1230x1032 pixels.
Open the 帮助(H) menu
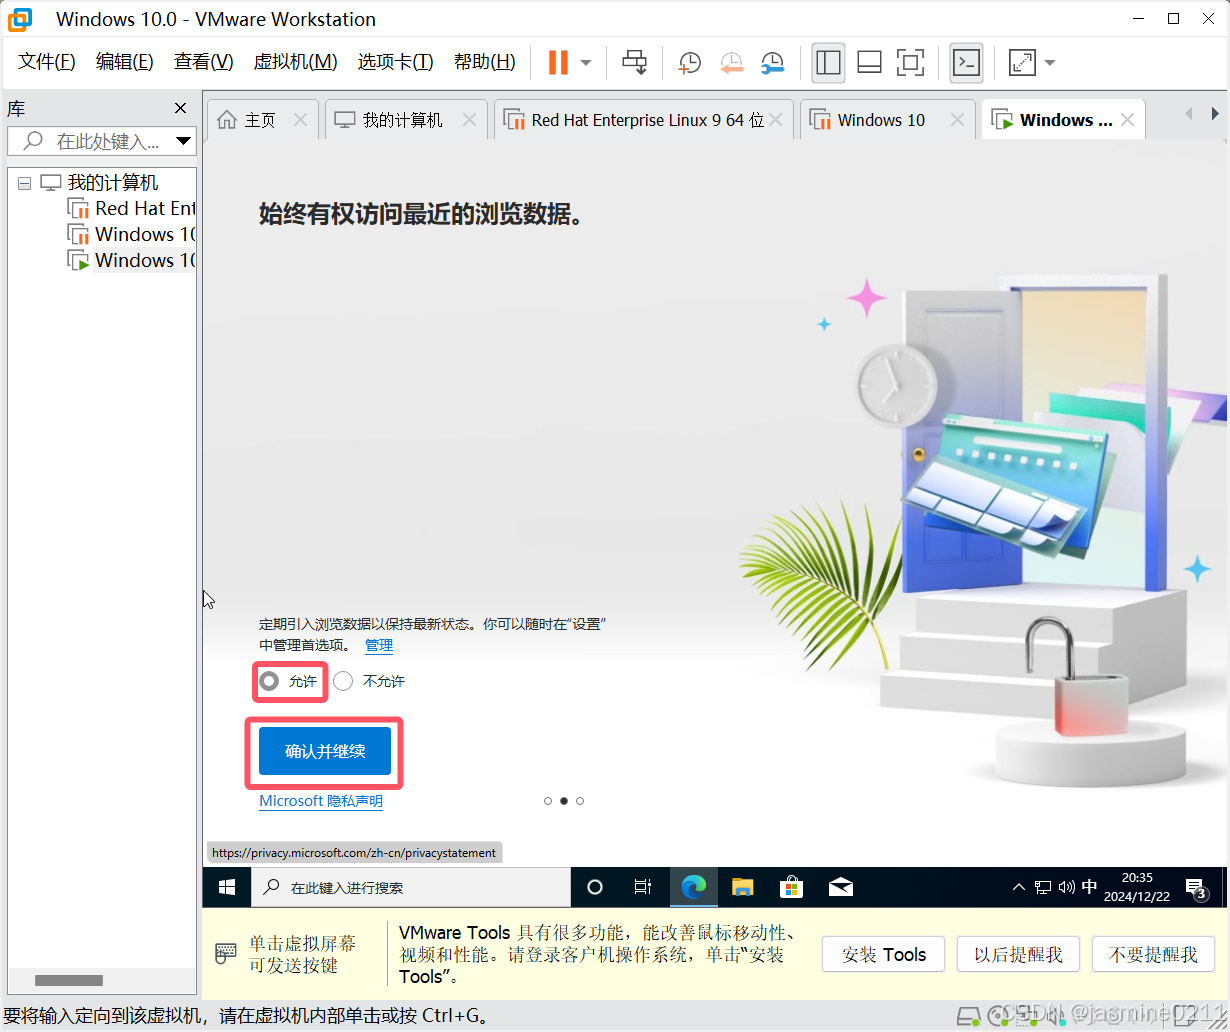pos(485,62)
